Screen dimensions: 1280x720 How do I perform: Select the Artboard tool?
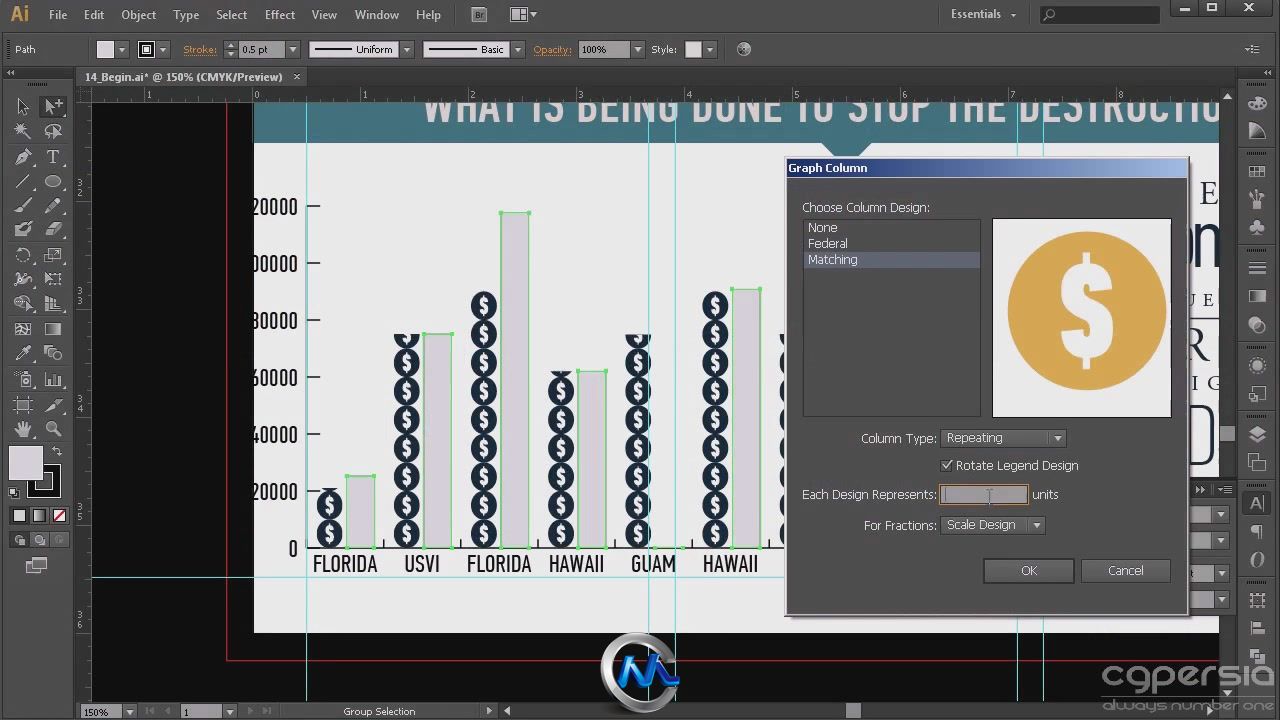click(x=23, y=404)
